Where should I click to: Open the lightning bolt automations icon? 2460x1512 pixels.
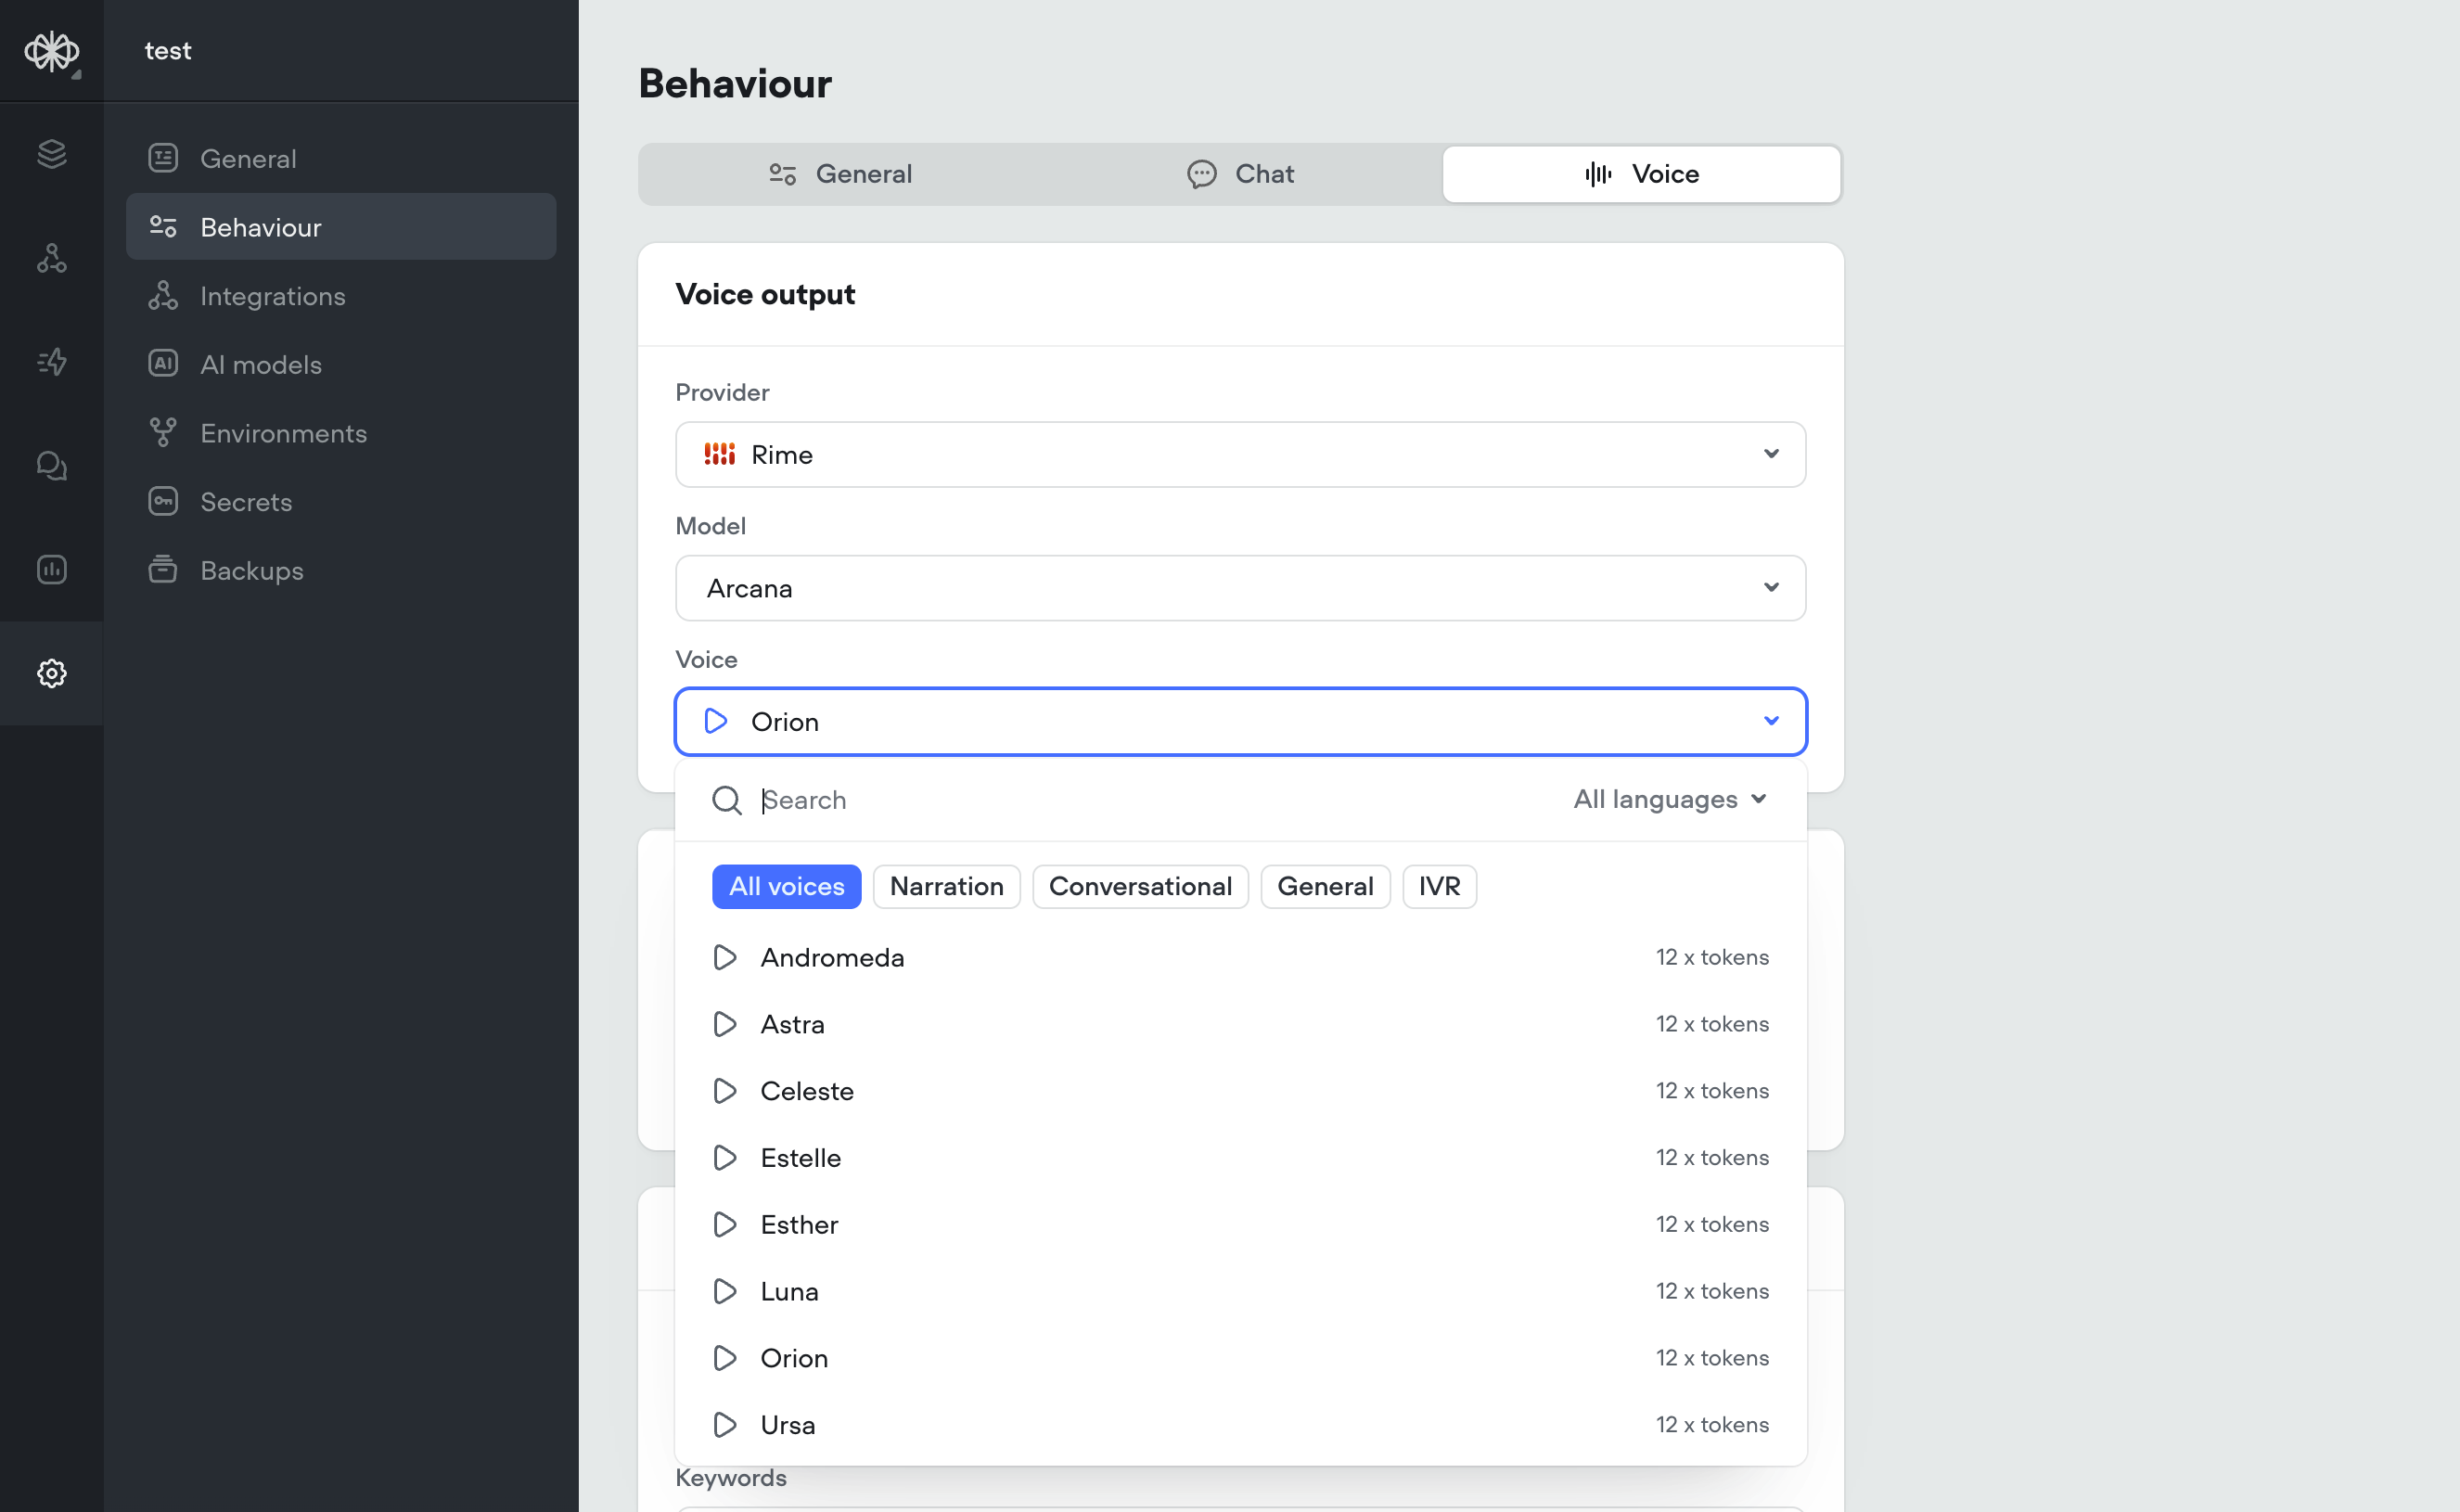click(x=52, y=361)
